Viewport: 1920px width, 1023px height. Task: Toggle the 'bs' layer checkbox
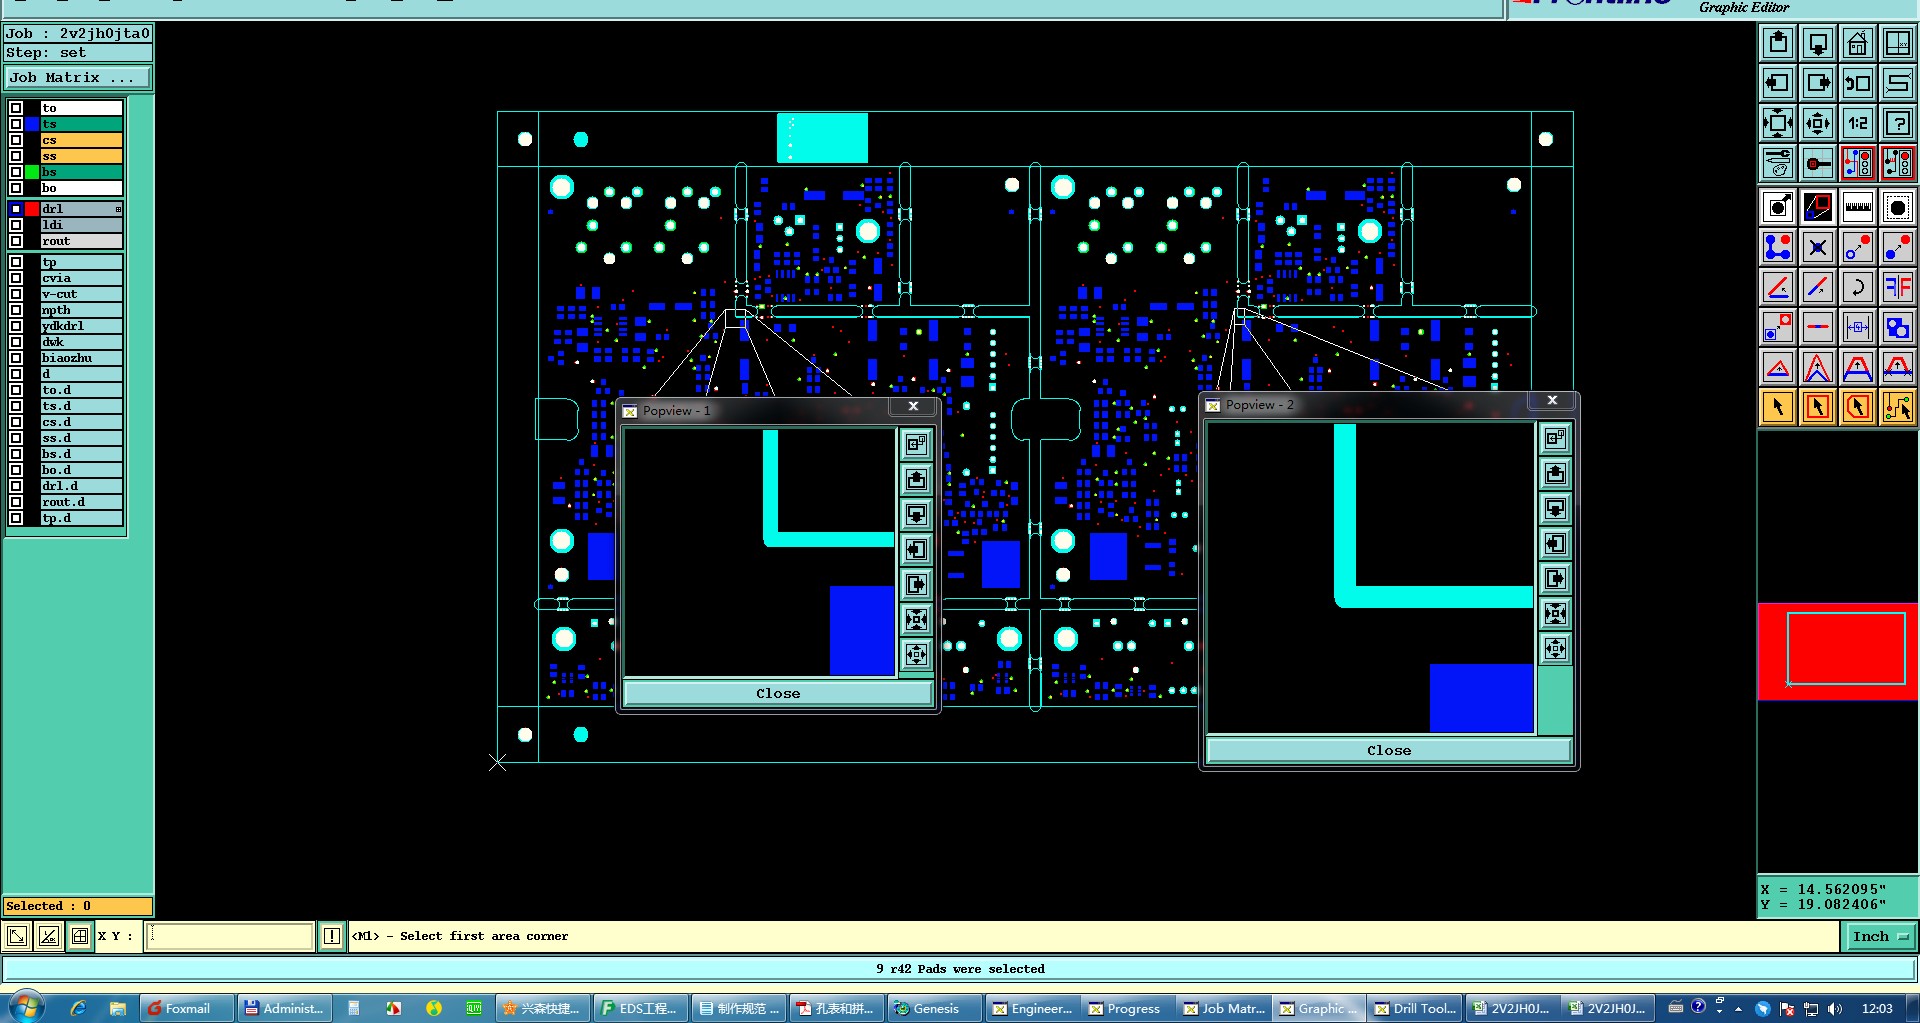pyautogui.click(x=16, y=172)
